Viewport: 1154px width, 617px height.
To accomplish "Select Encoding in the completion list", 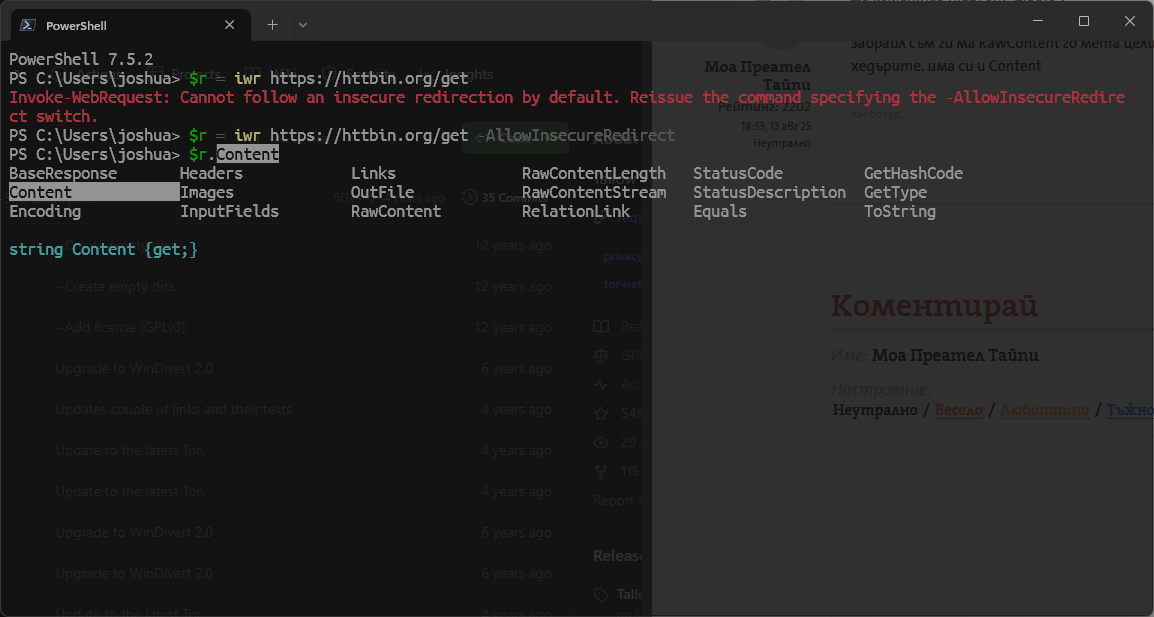I will pos(45,212).
